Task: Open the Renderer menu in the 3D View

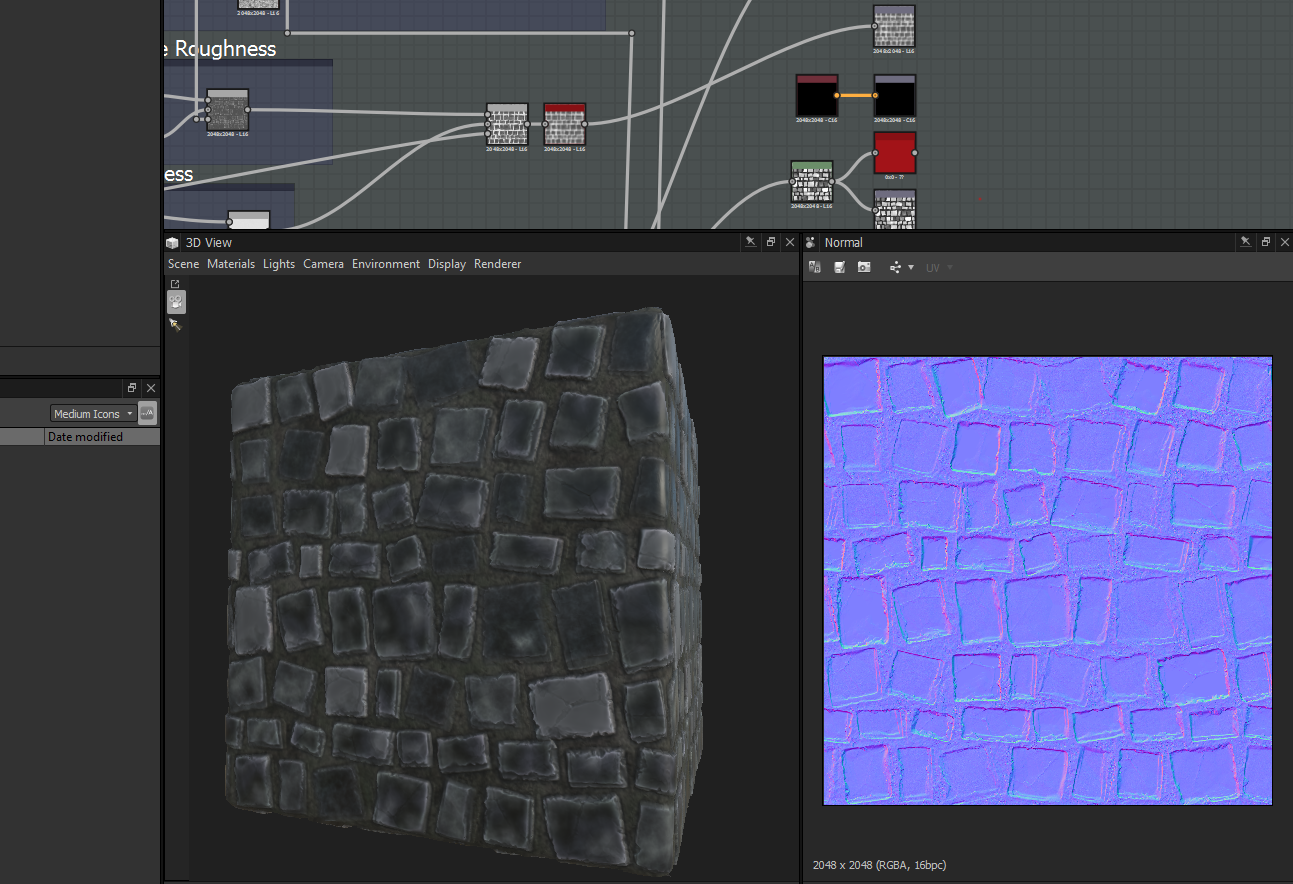Action: [497, 263]
